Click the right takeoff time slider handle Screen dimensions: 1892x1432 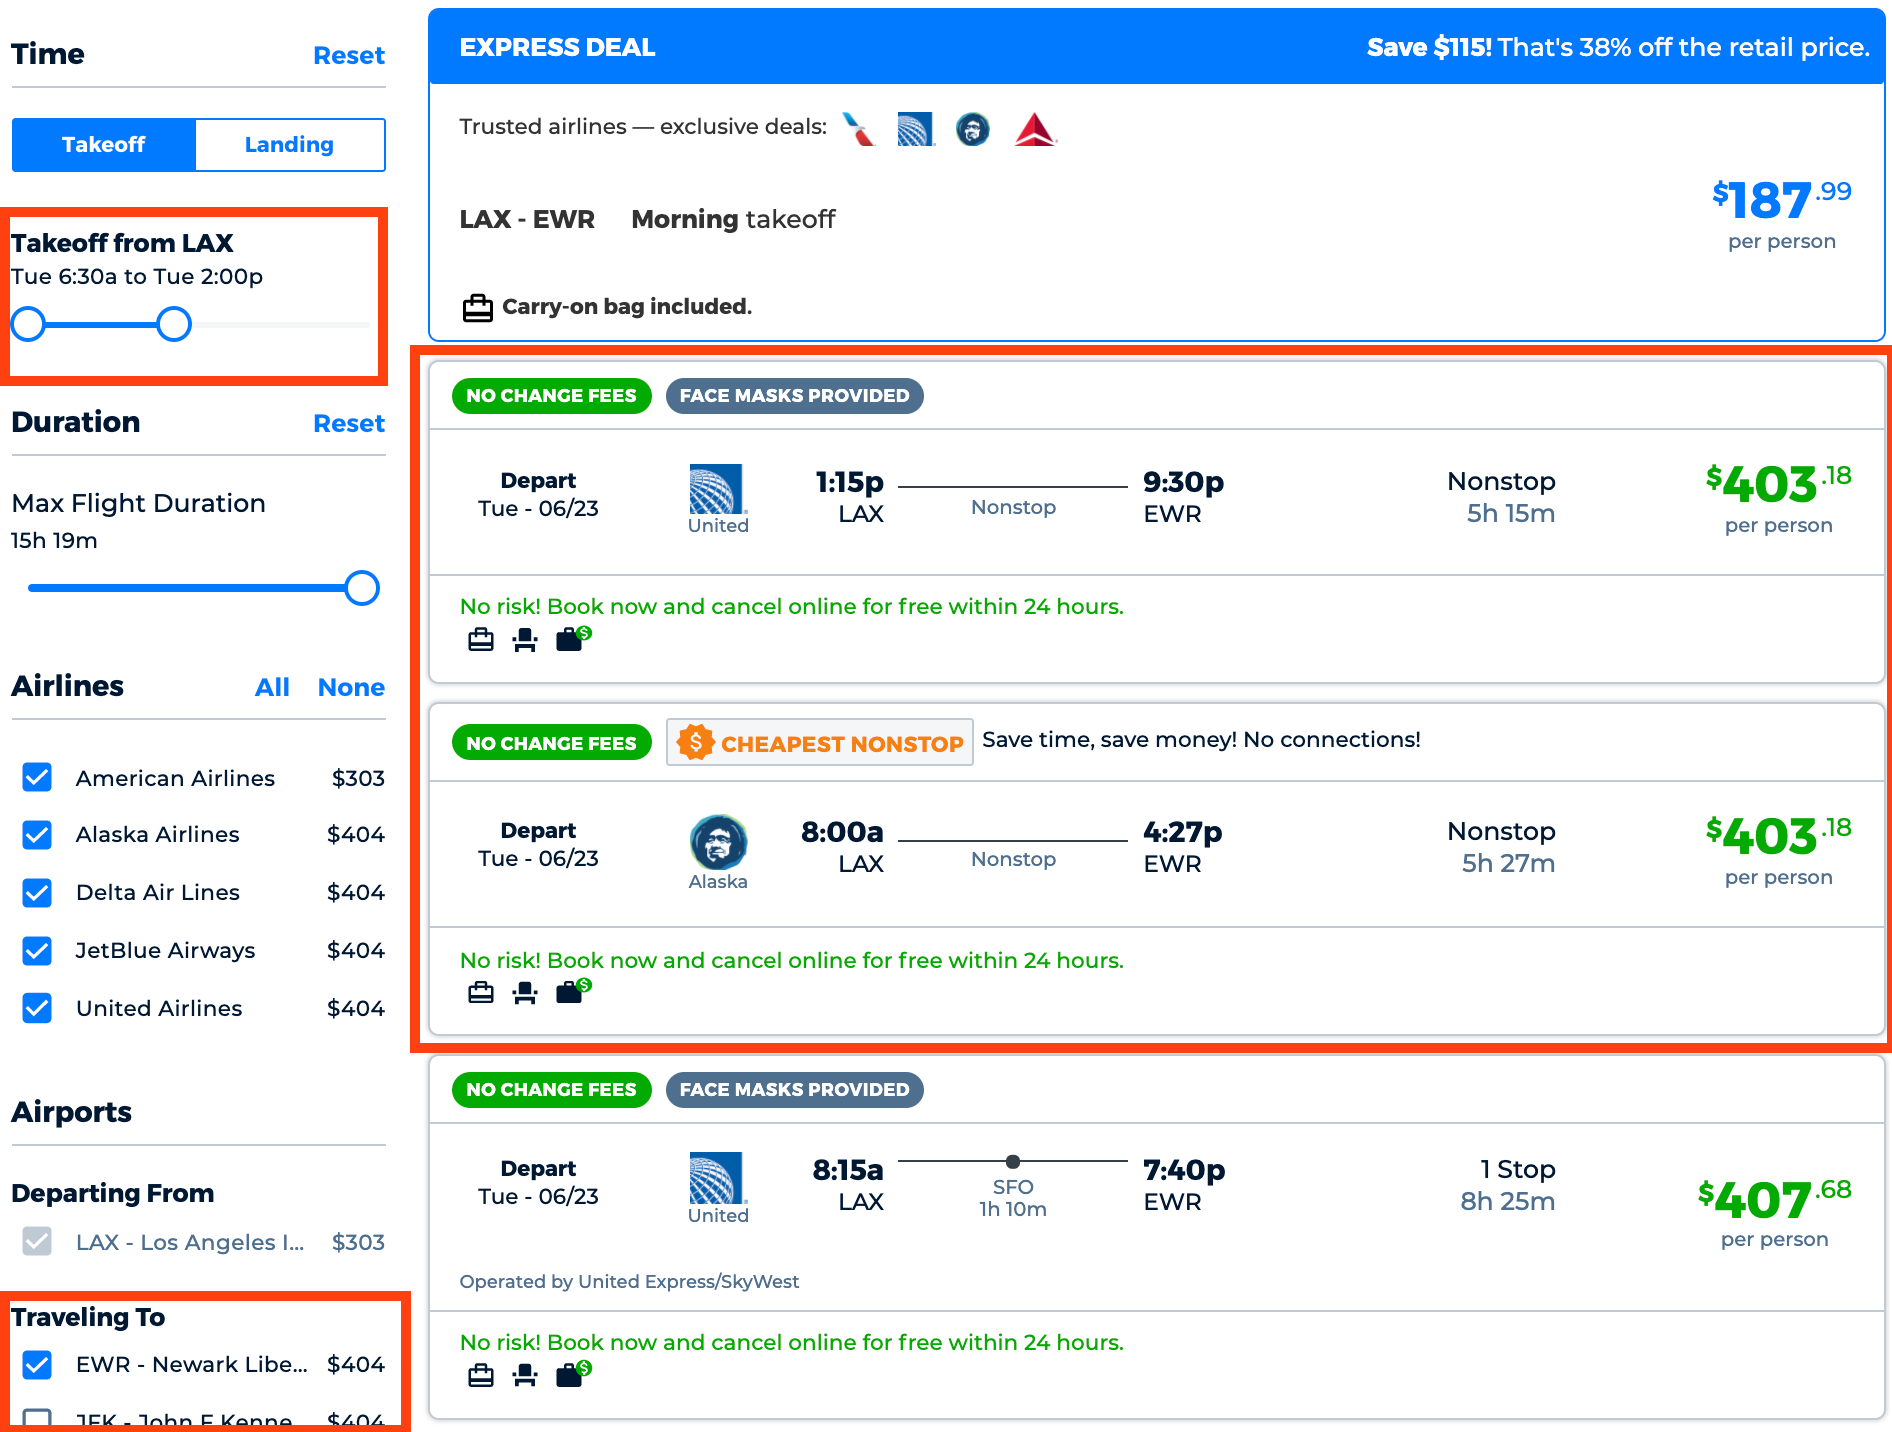pos(174,324)
